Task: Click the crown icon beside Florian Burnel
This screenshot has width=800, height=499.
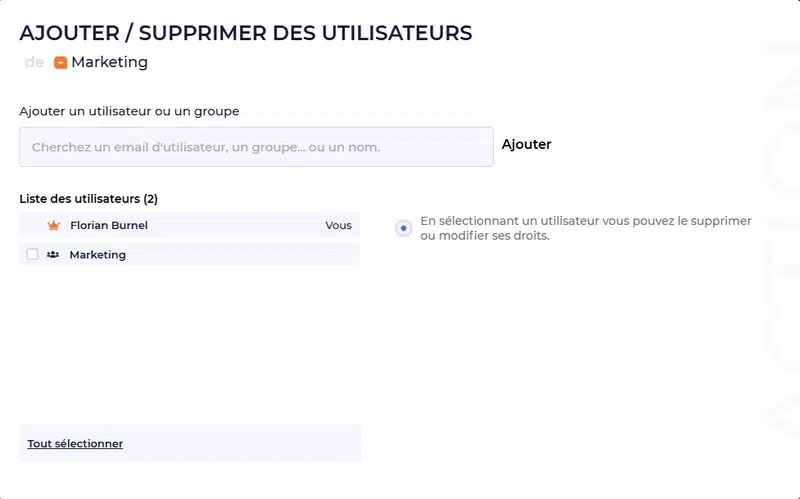Action: point(54,226)
